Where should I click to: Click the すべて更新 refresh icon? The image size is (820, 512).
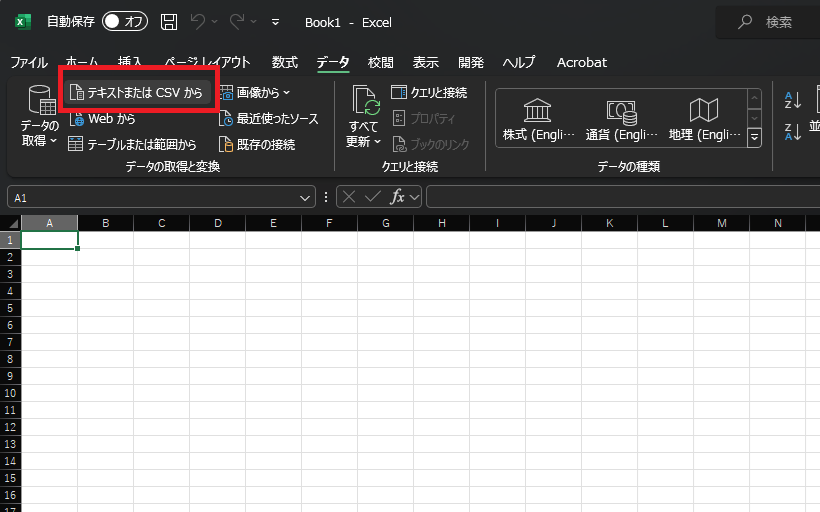(x=365, y=101)
